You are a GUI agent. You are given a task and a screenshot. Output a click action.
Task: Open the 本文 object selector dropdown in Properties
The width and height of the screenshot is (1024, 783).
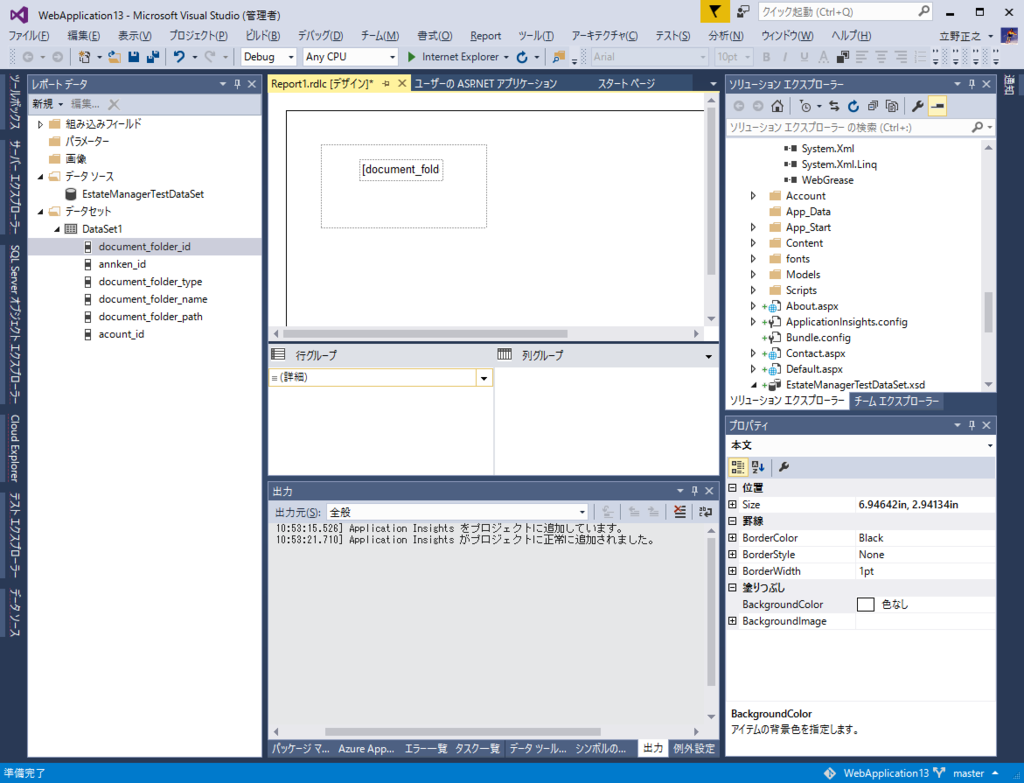pyautogui.click(x=990, y=445)
